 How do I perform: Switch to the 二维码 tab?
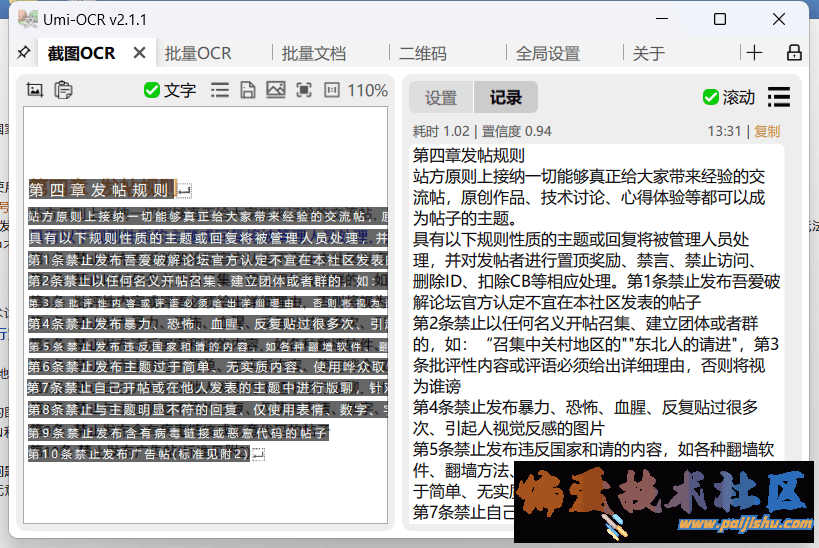pyautogui.click(x=422, y=54)
